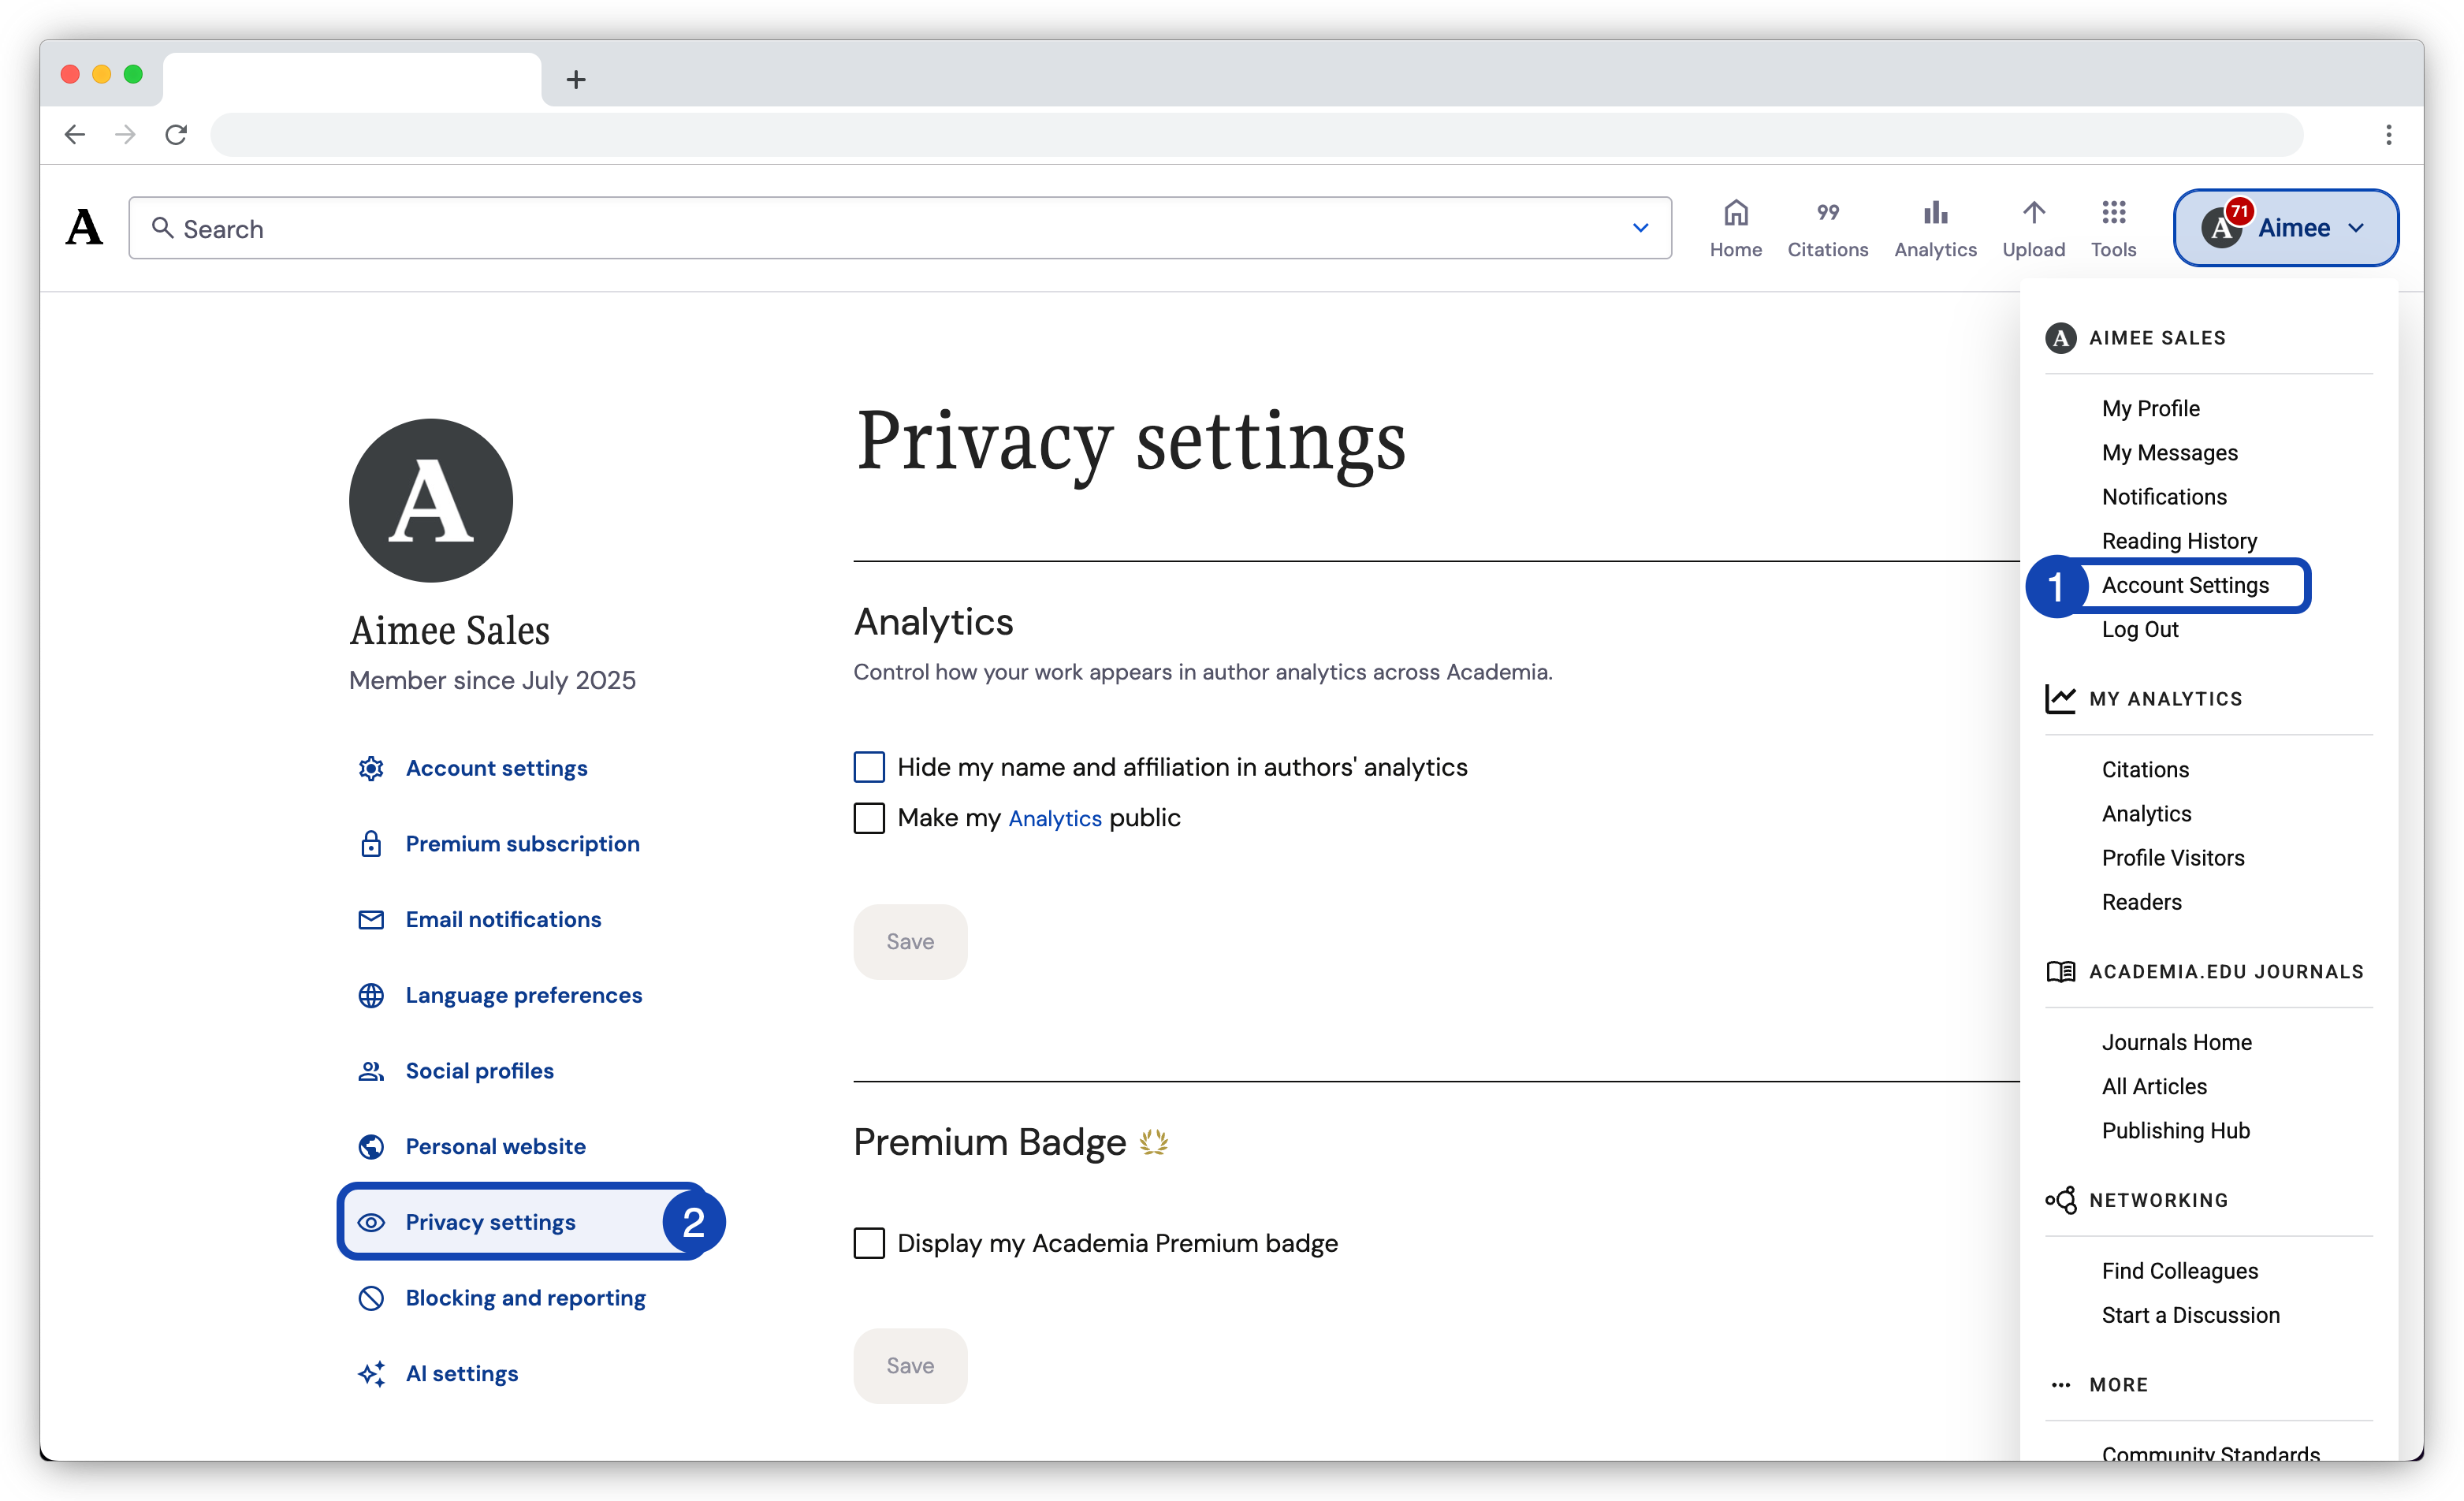Open the browser three-dot menu

tap(2388, 134)
